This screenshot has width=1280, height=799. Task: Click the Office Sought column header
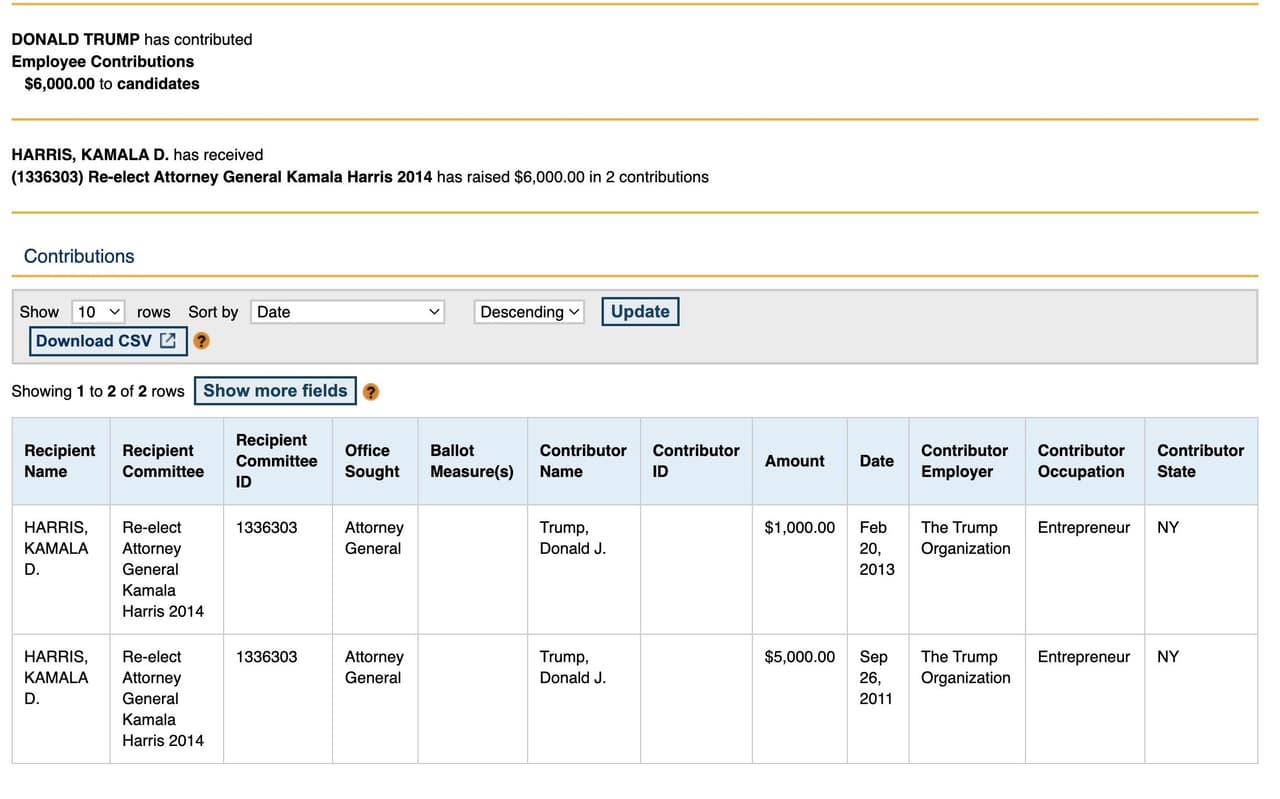point(373,461)
